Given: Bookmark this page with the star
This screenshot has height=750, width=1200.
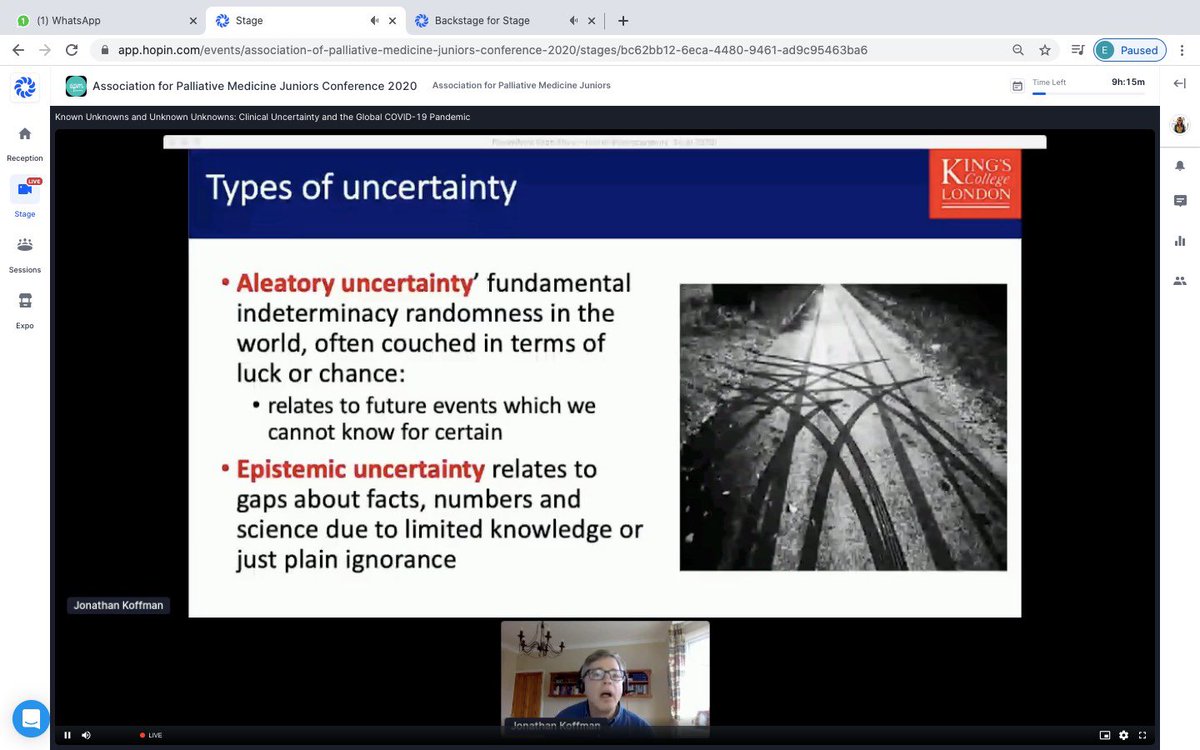Looking at the screenshot, I should pos(1045,50).
